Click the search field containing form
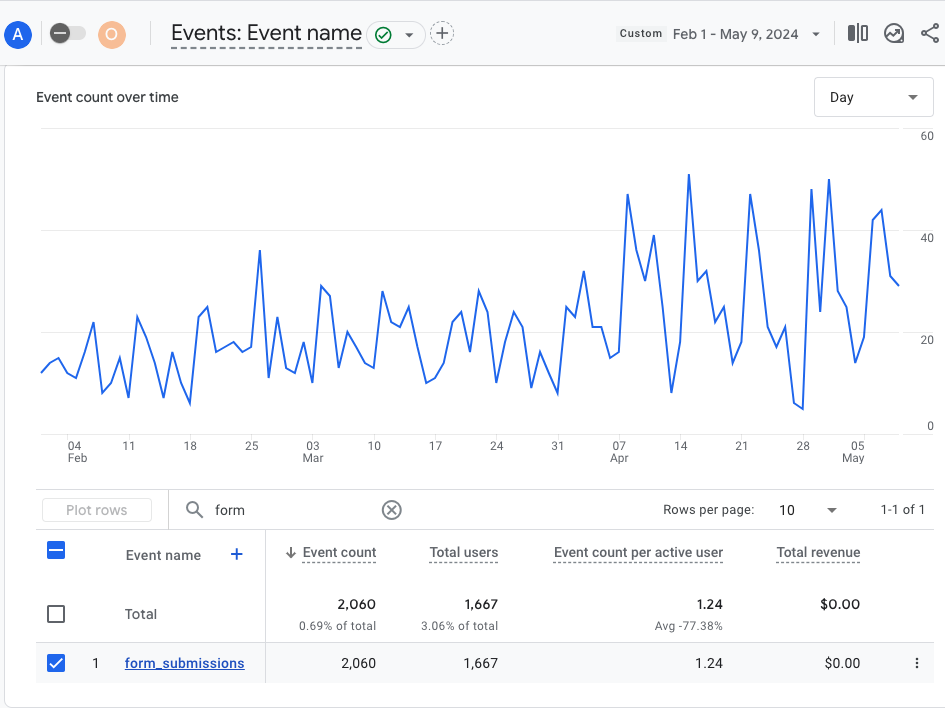Image resolution: width=945 pixels, height=708 pixels. (x=290, y=510)
